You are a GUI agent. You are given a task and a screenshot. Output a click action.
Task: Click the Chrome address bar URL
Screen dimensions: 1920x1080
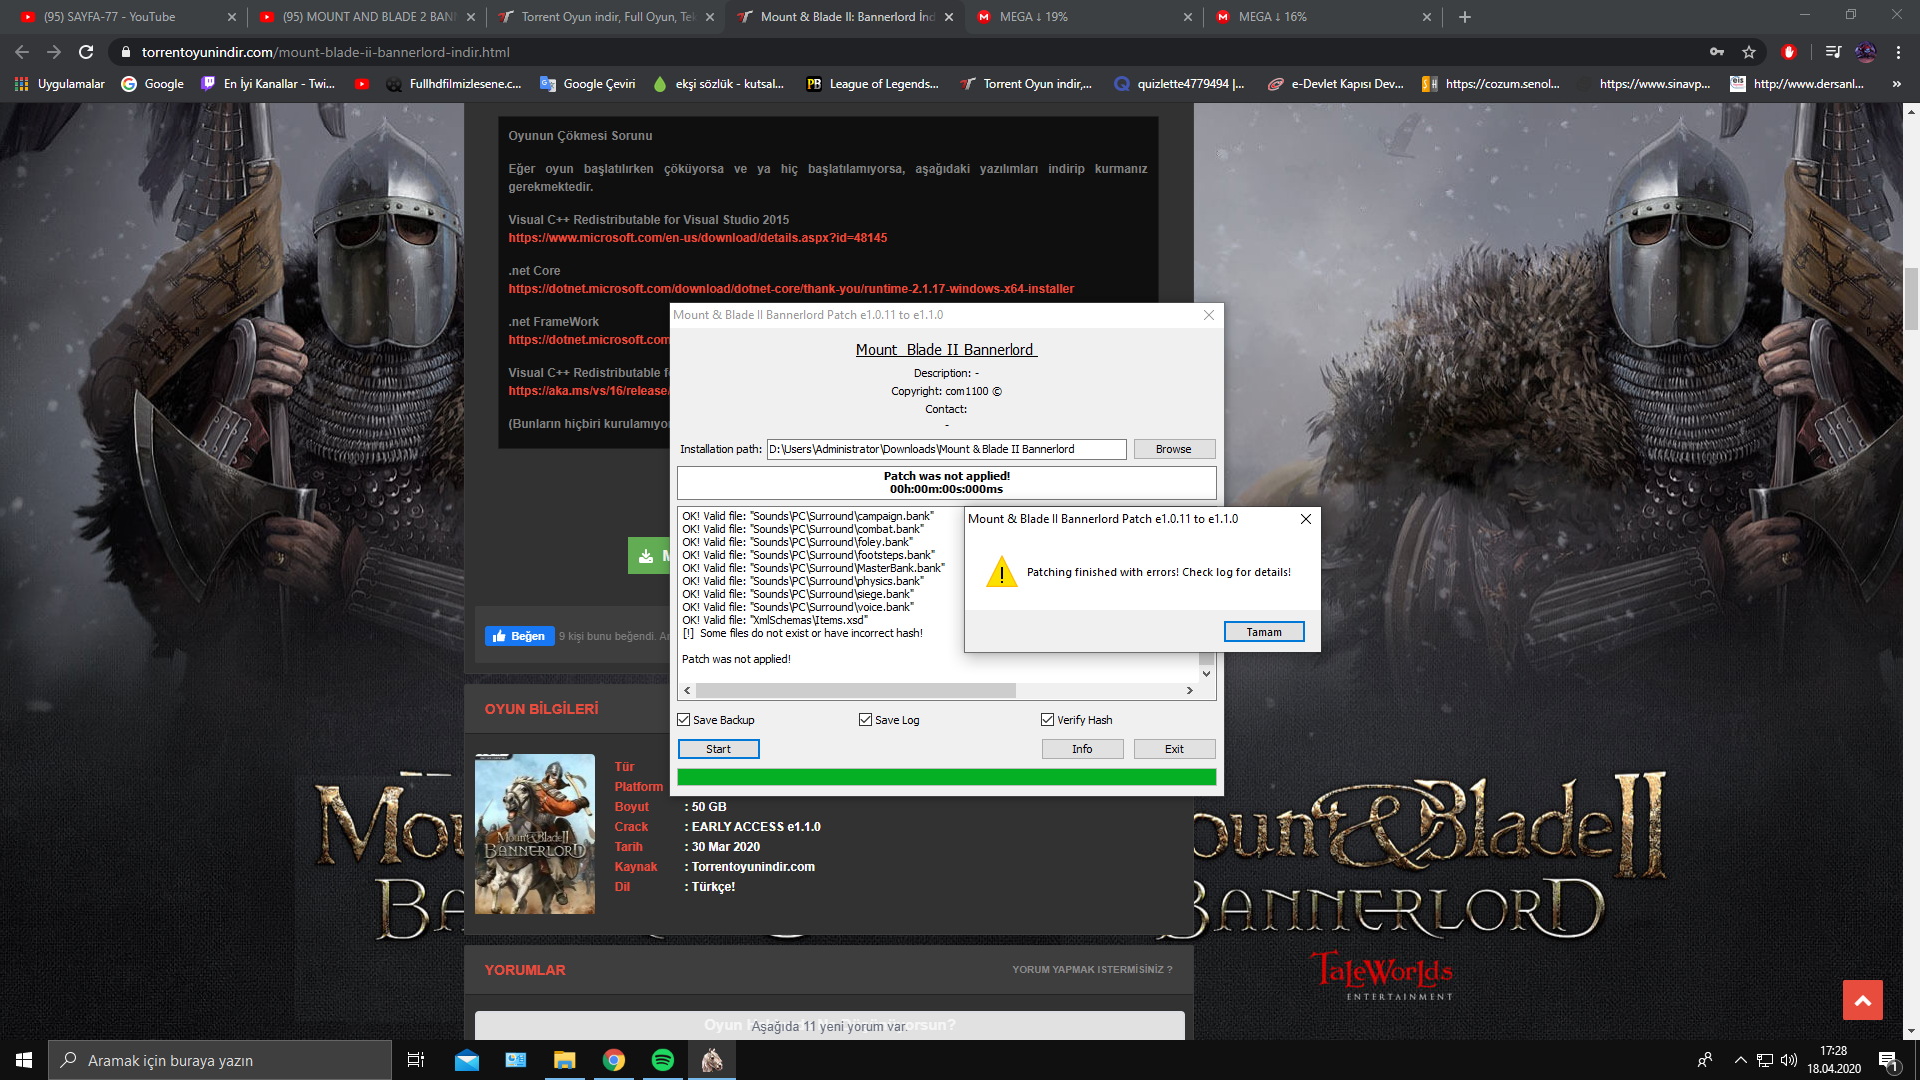point(326,52)
